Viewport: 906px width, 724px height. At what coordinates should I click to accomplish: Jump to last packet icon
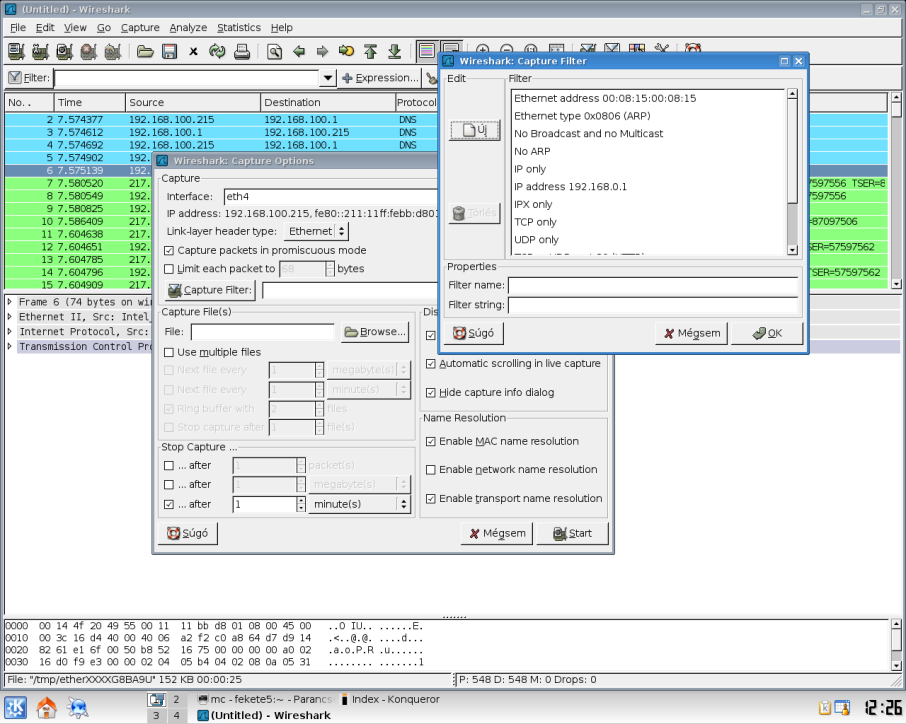point(395,51)
